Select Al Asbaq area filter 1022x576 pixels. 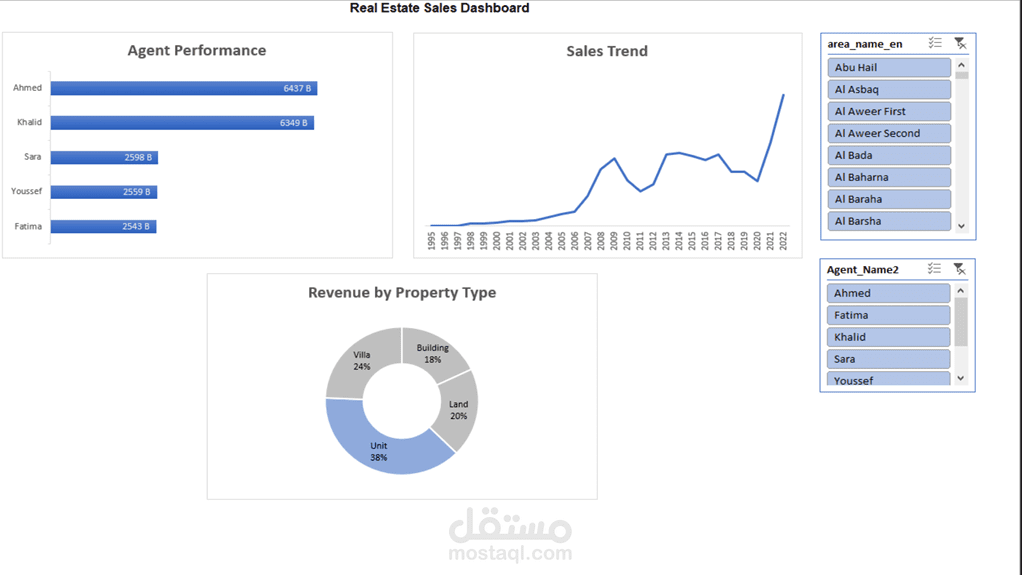coord(889,89)
